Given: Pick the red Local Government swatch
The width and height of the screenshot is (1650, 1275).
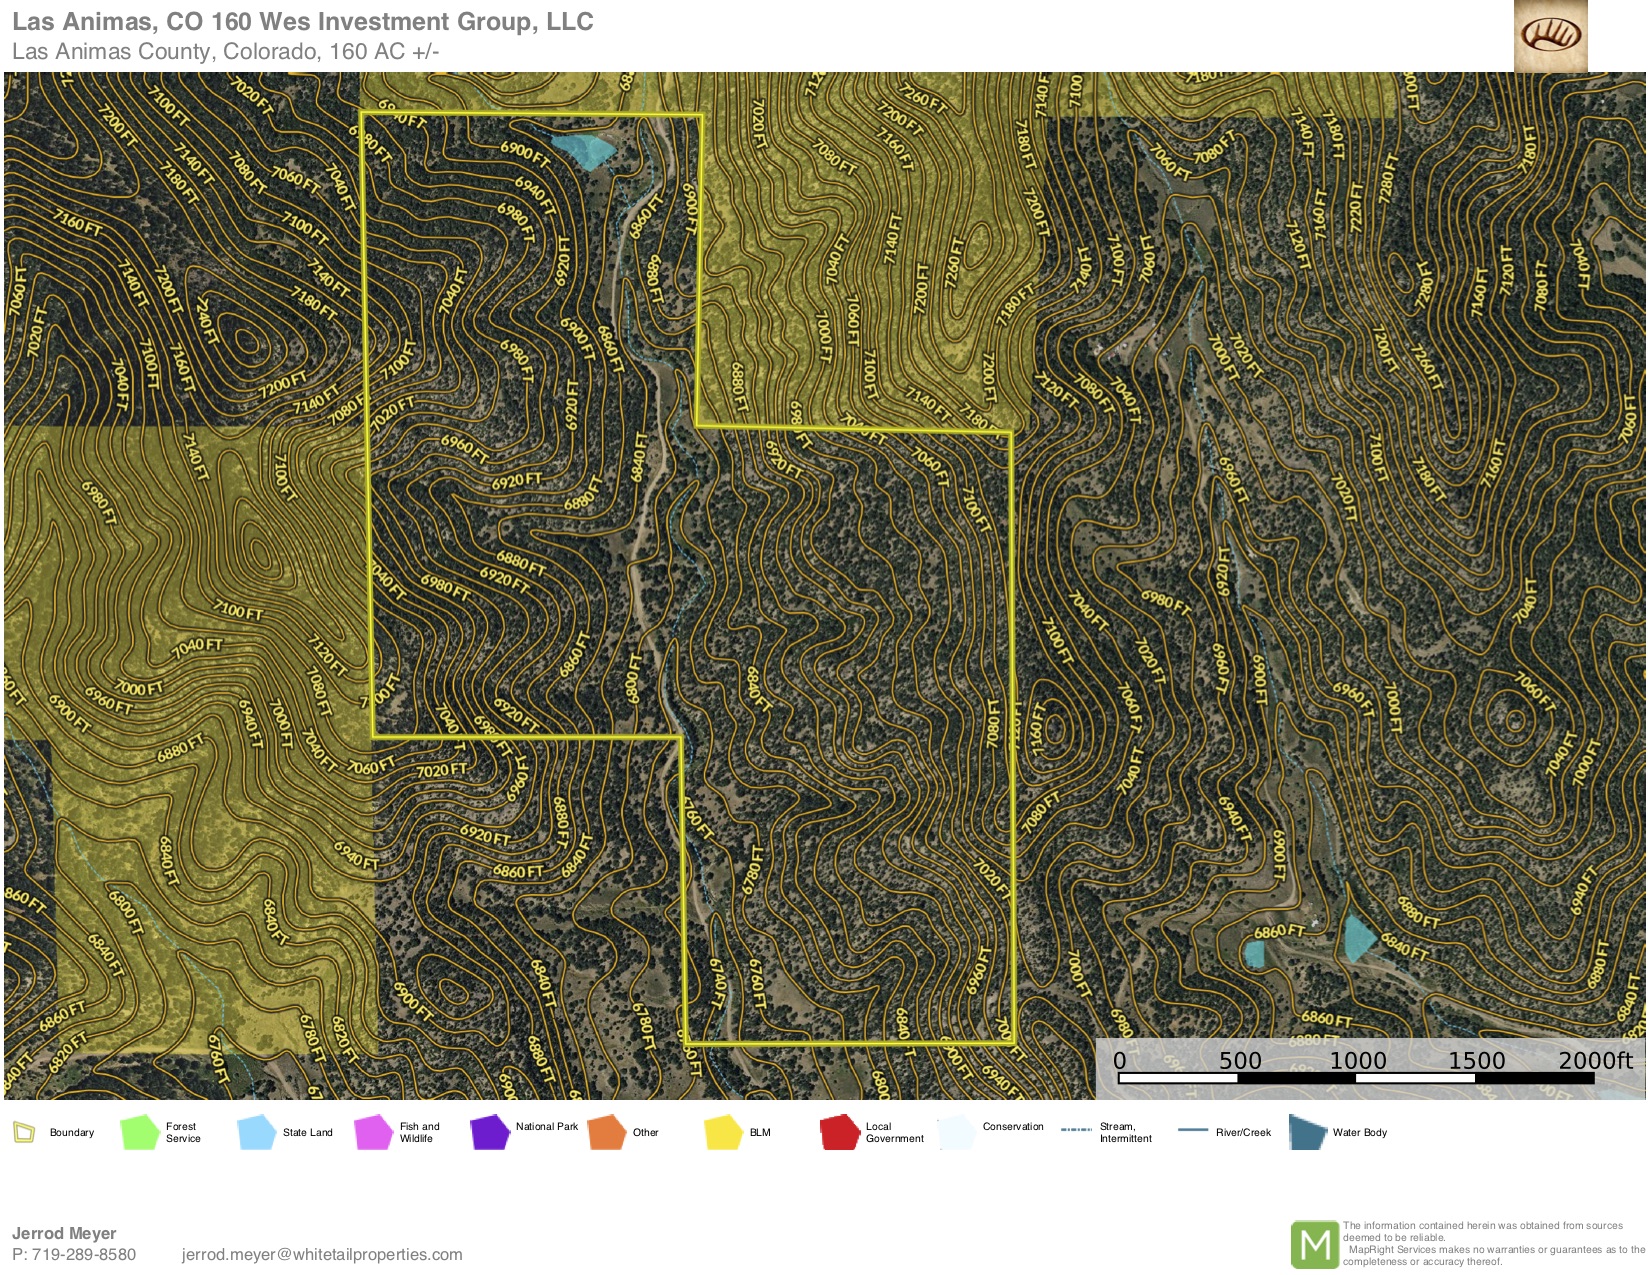Looking at the screenshot, I should point(840,1132).
